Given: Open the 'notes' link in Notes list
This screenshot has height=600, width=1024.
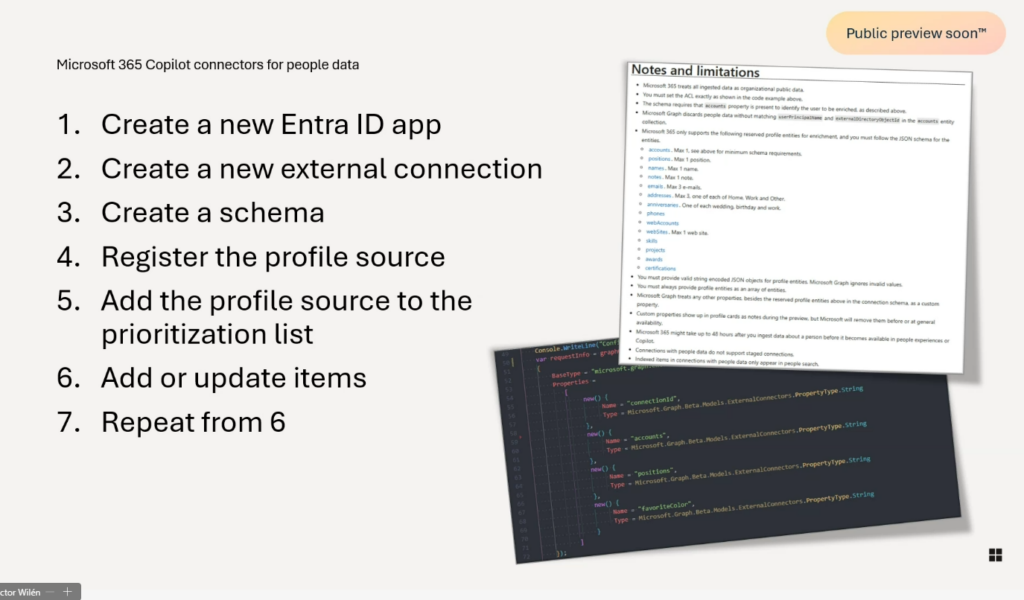Looking at the screenshot, I should pyautogui.click(x=654, y=177).
